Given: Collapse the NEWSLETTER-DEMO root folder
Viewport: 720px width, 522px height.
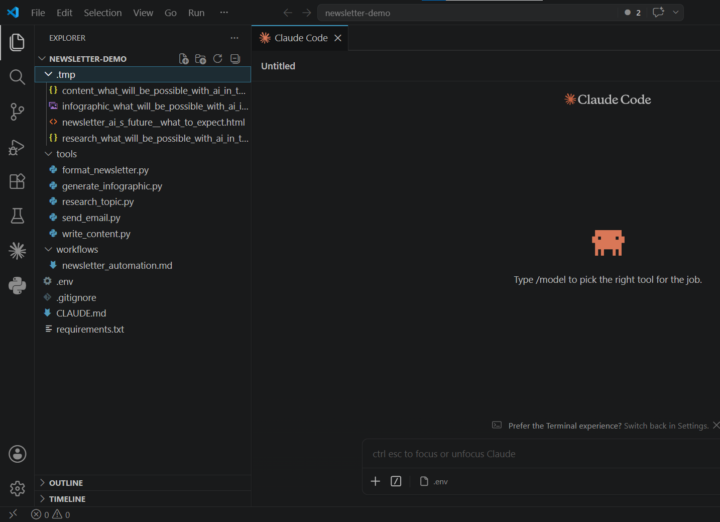Looking at the screenshot, I should [x=42, y=59].
